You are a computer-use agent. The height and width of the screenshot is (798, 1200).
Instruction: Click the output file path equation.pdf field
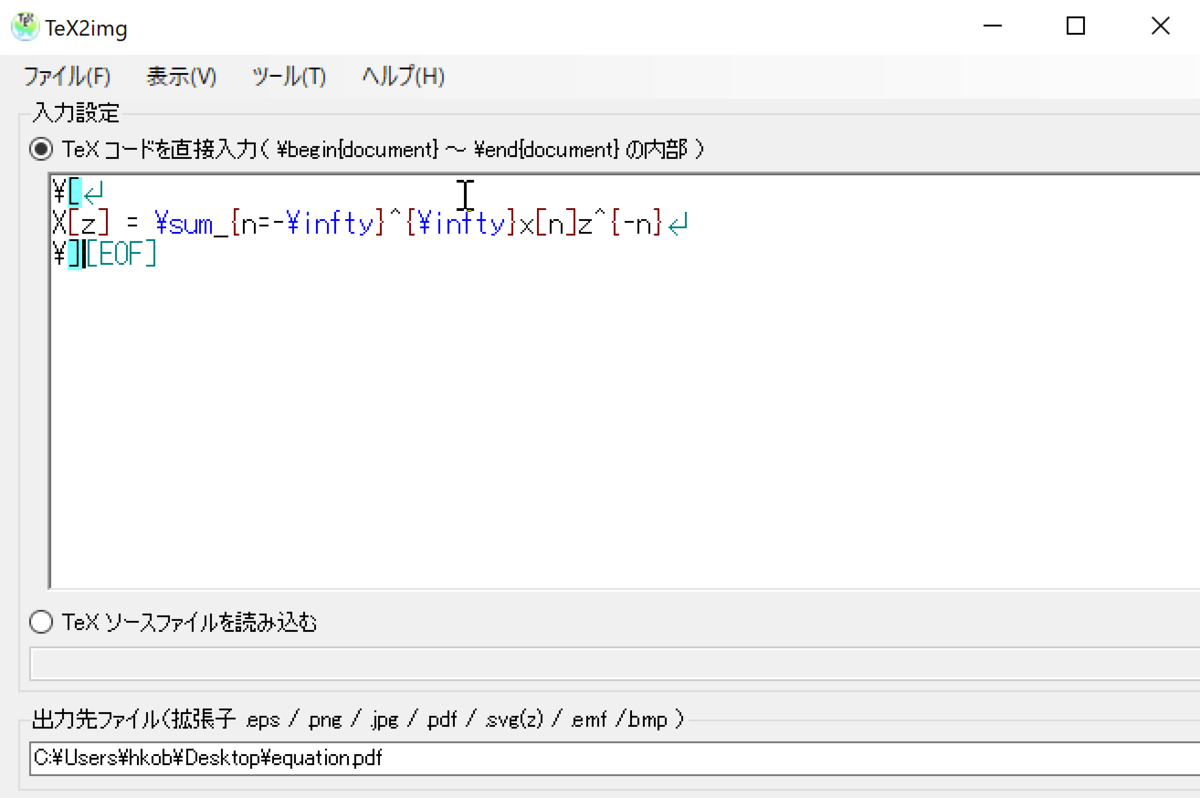(x=615, y=758)
